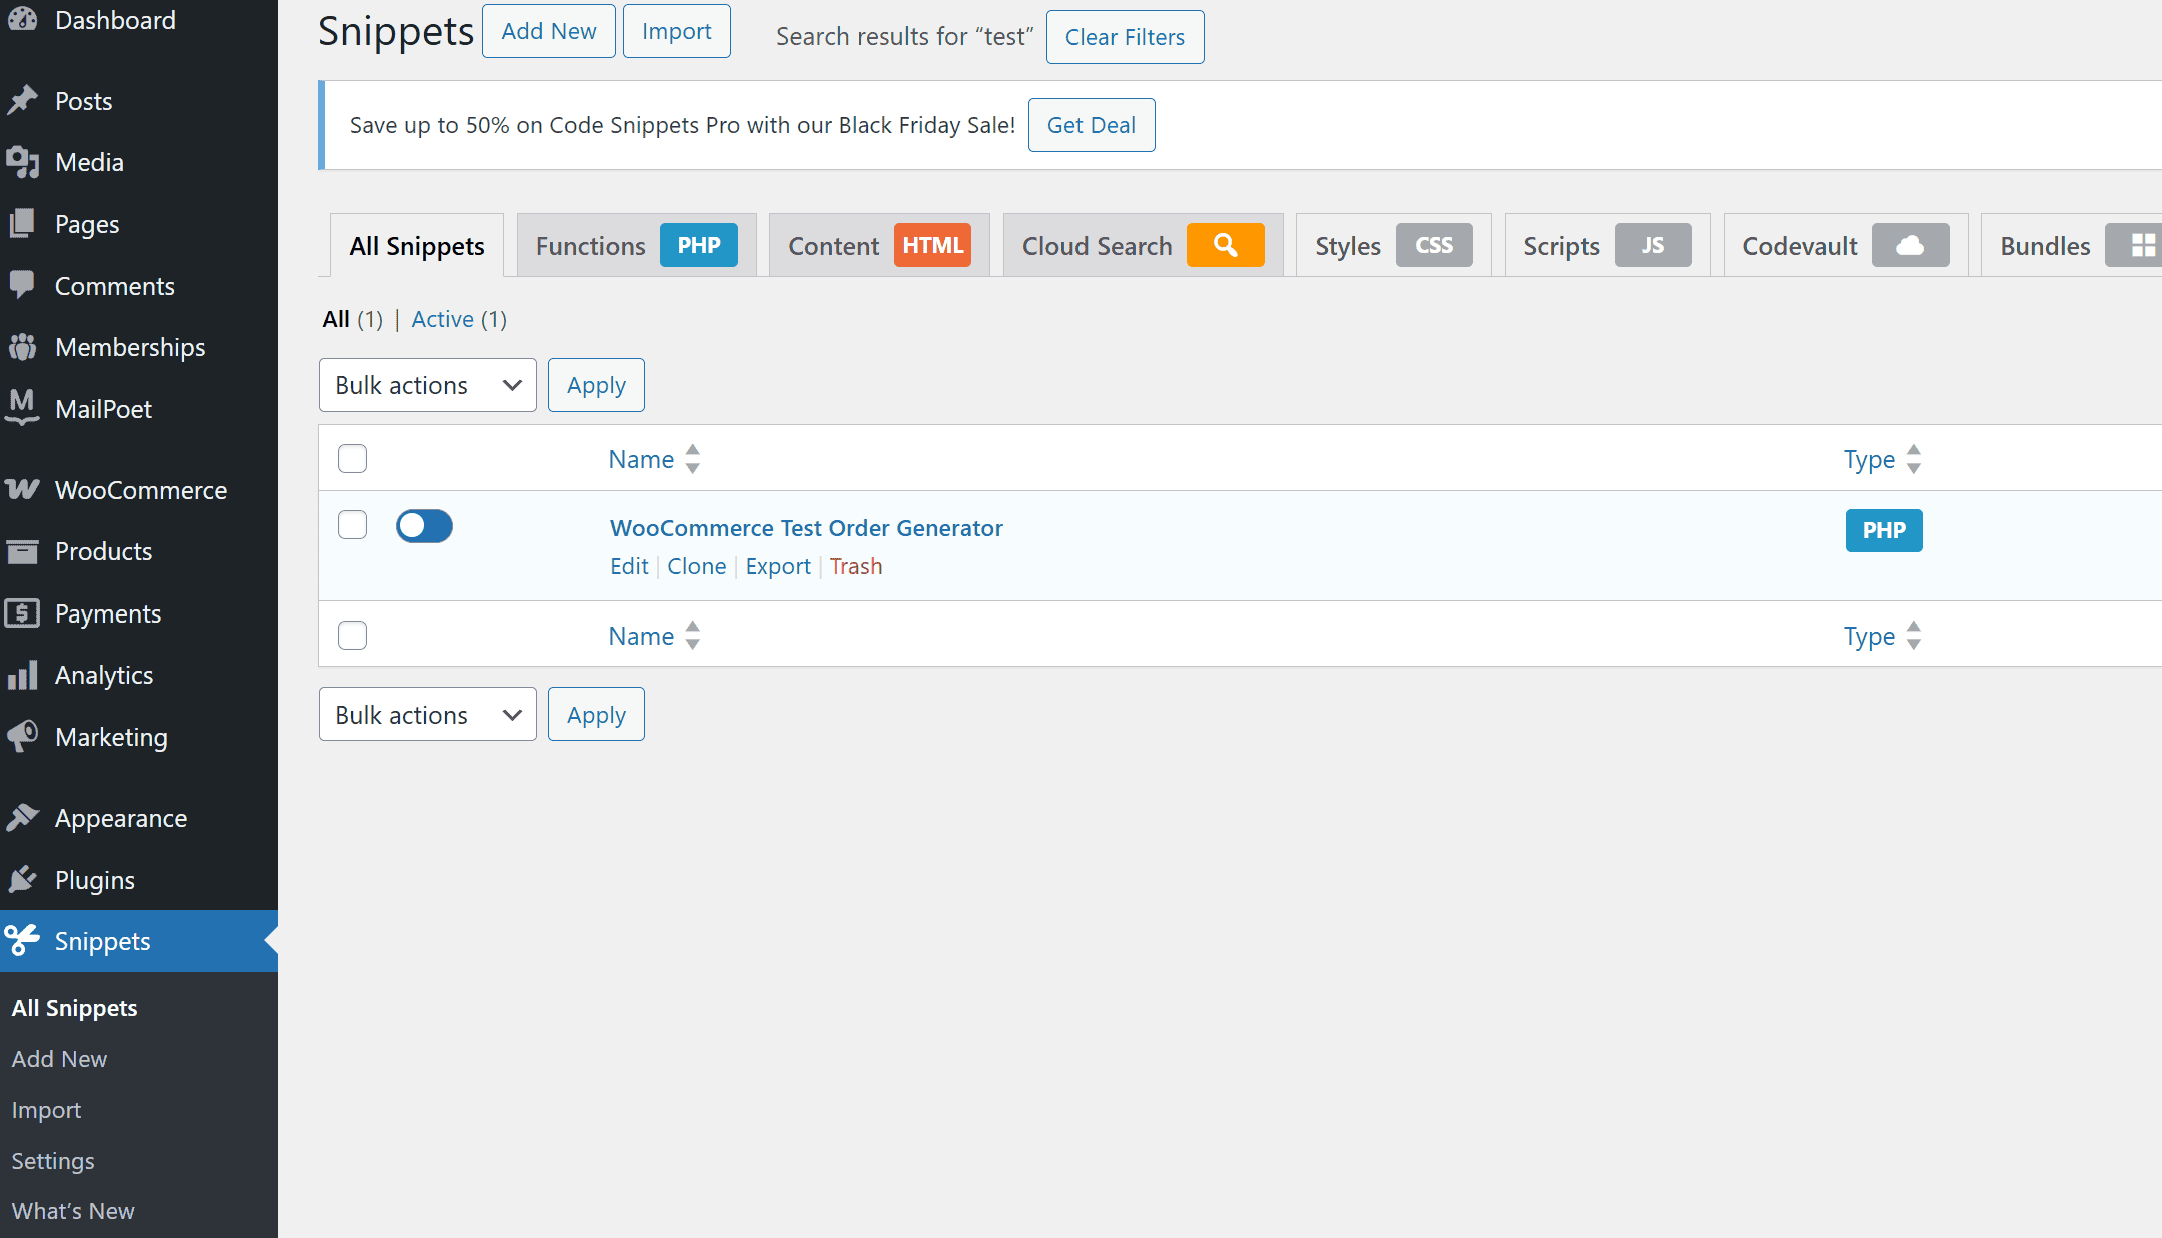
Task: Click the Clear Filters button
Action: pyautogui.click(x=1124, y=37)
